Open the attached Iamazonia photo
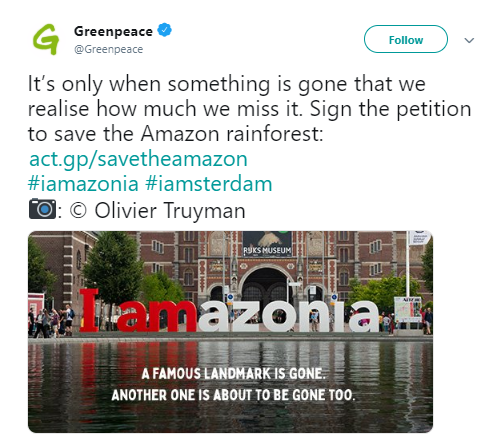Image resolution: width=497 pixels, height=446 pixels. pos(230,332)
